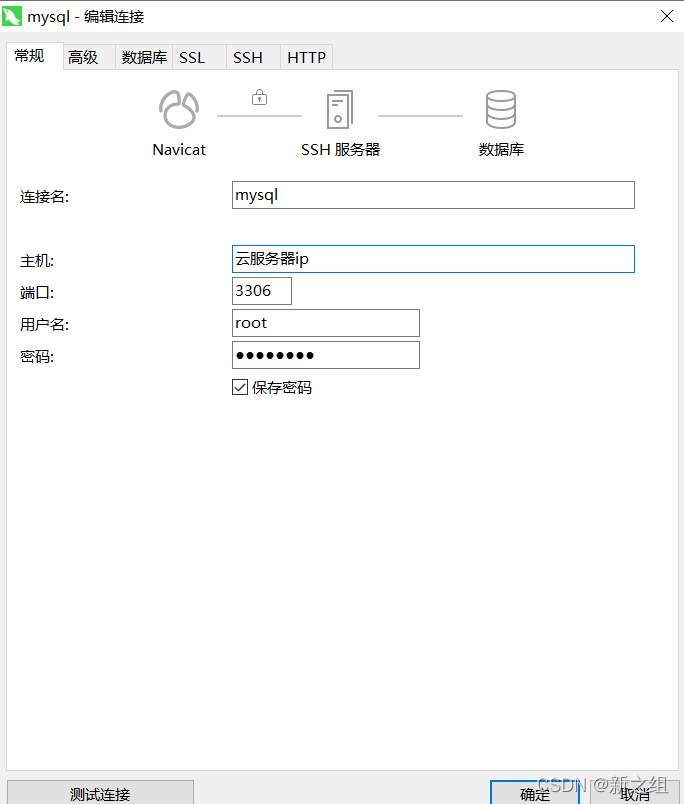Focus the 主机 field with 云服务器ip
The image size is (684, 804).
[433, 259]
